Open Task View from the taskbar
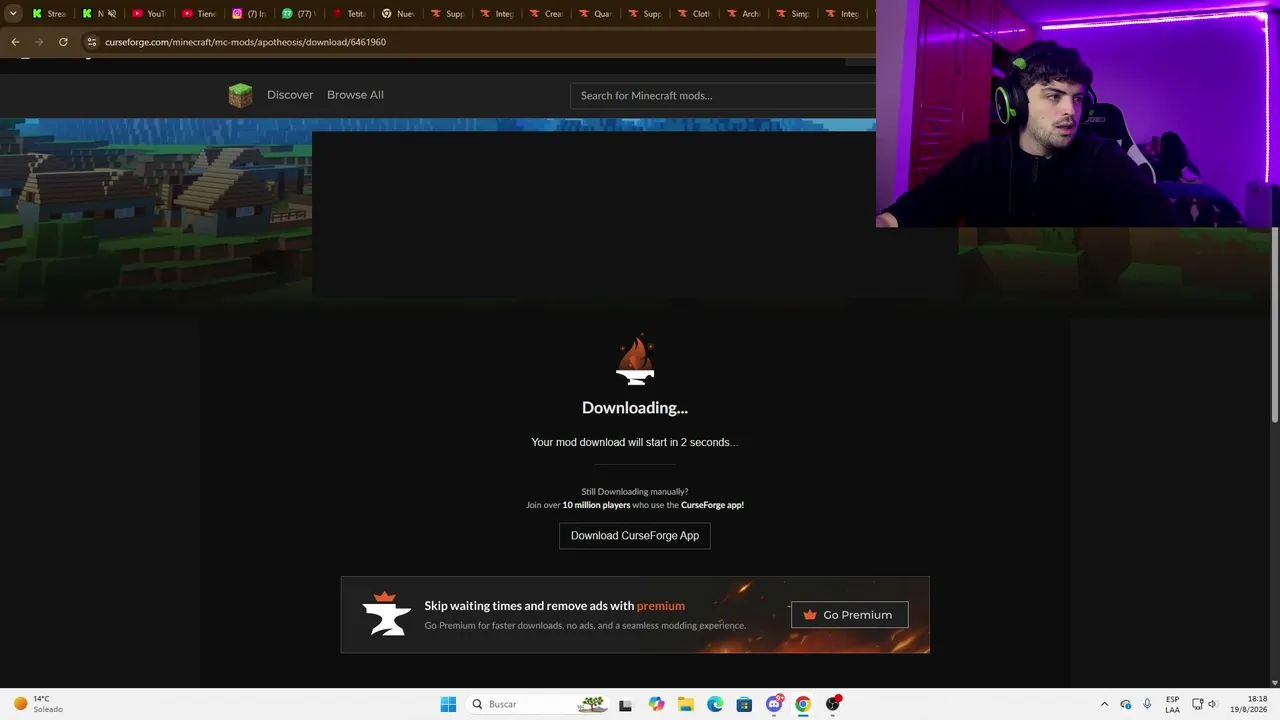Screen dimensions: 1280x720 tap(625, 704)
